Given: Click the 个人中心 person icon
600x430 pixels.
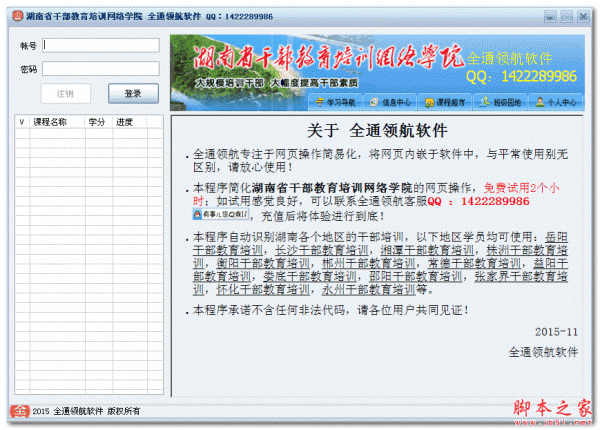Looking at the screenshot, I should (540, 102).
